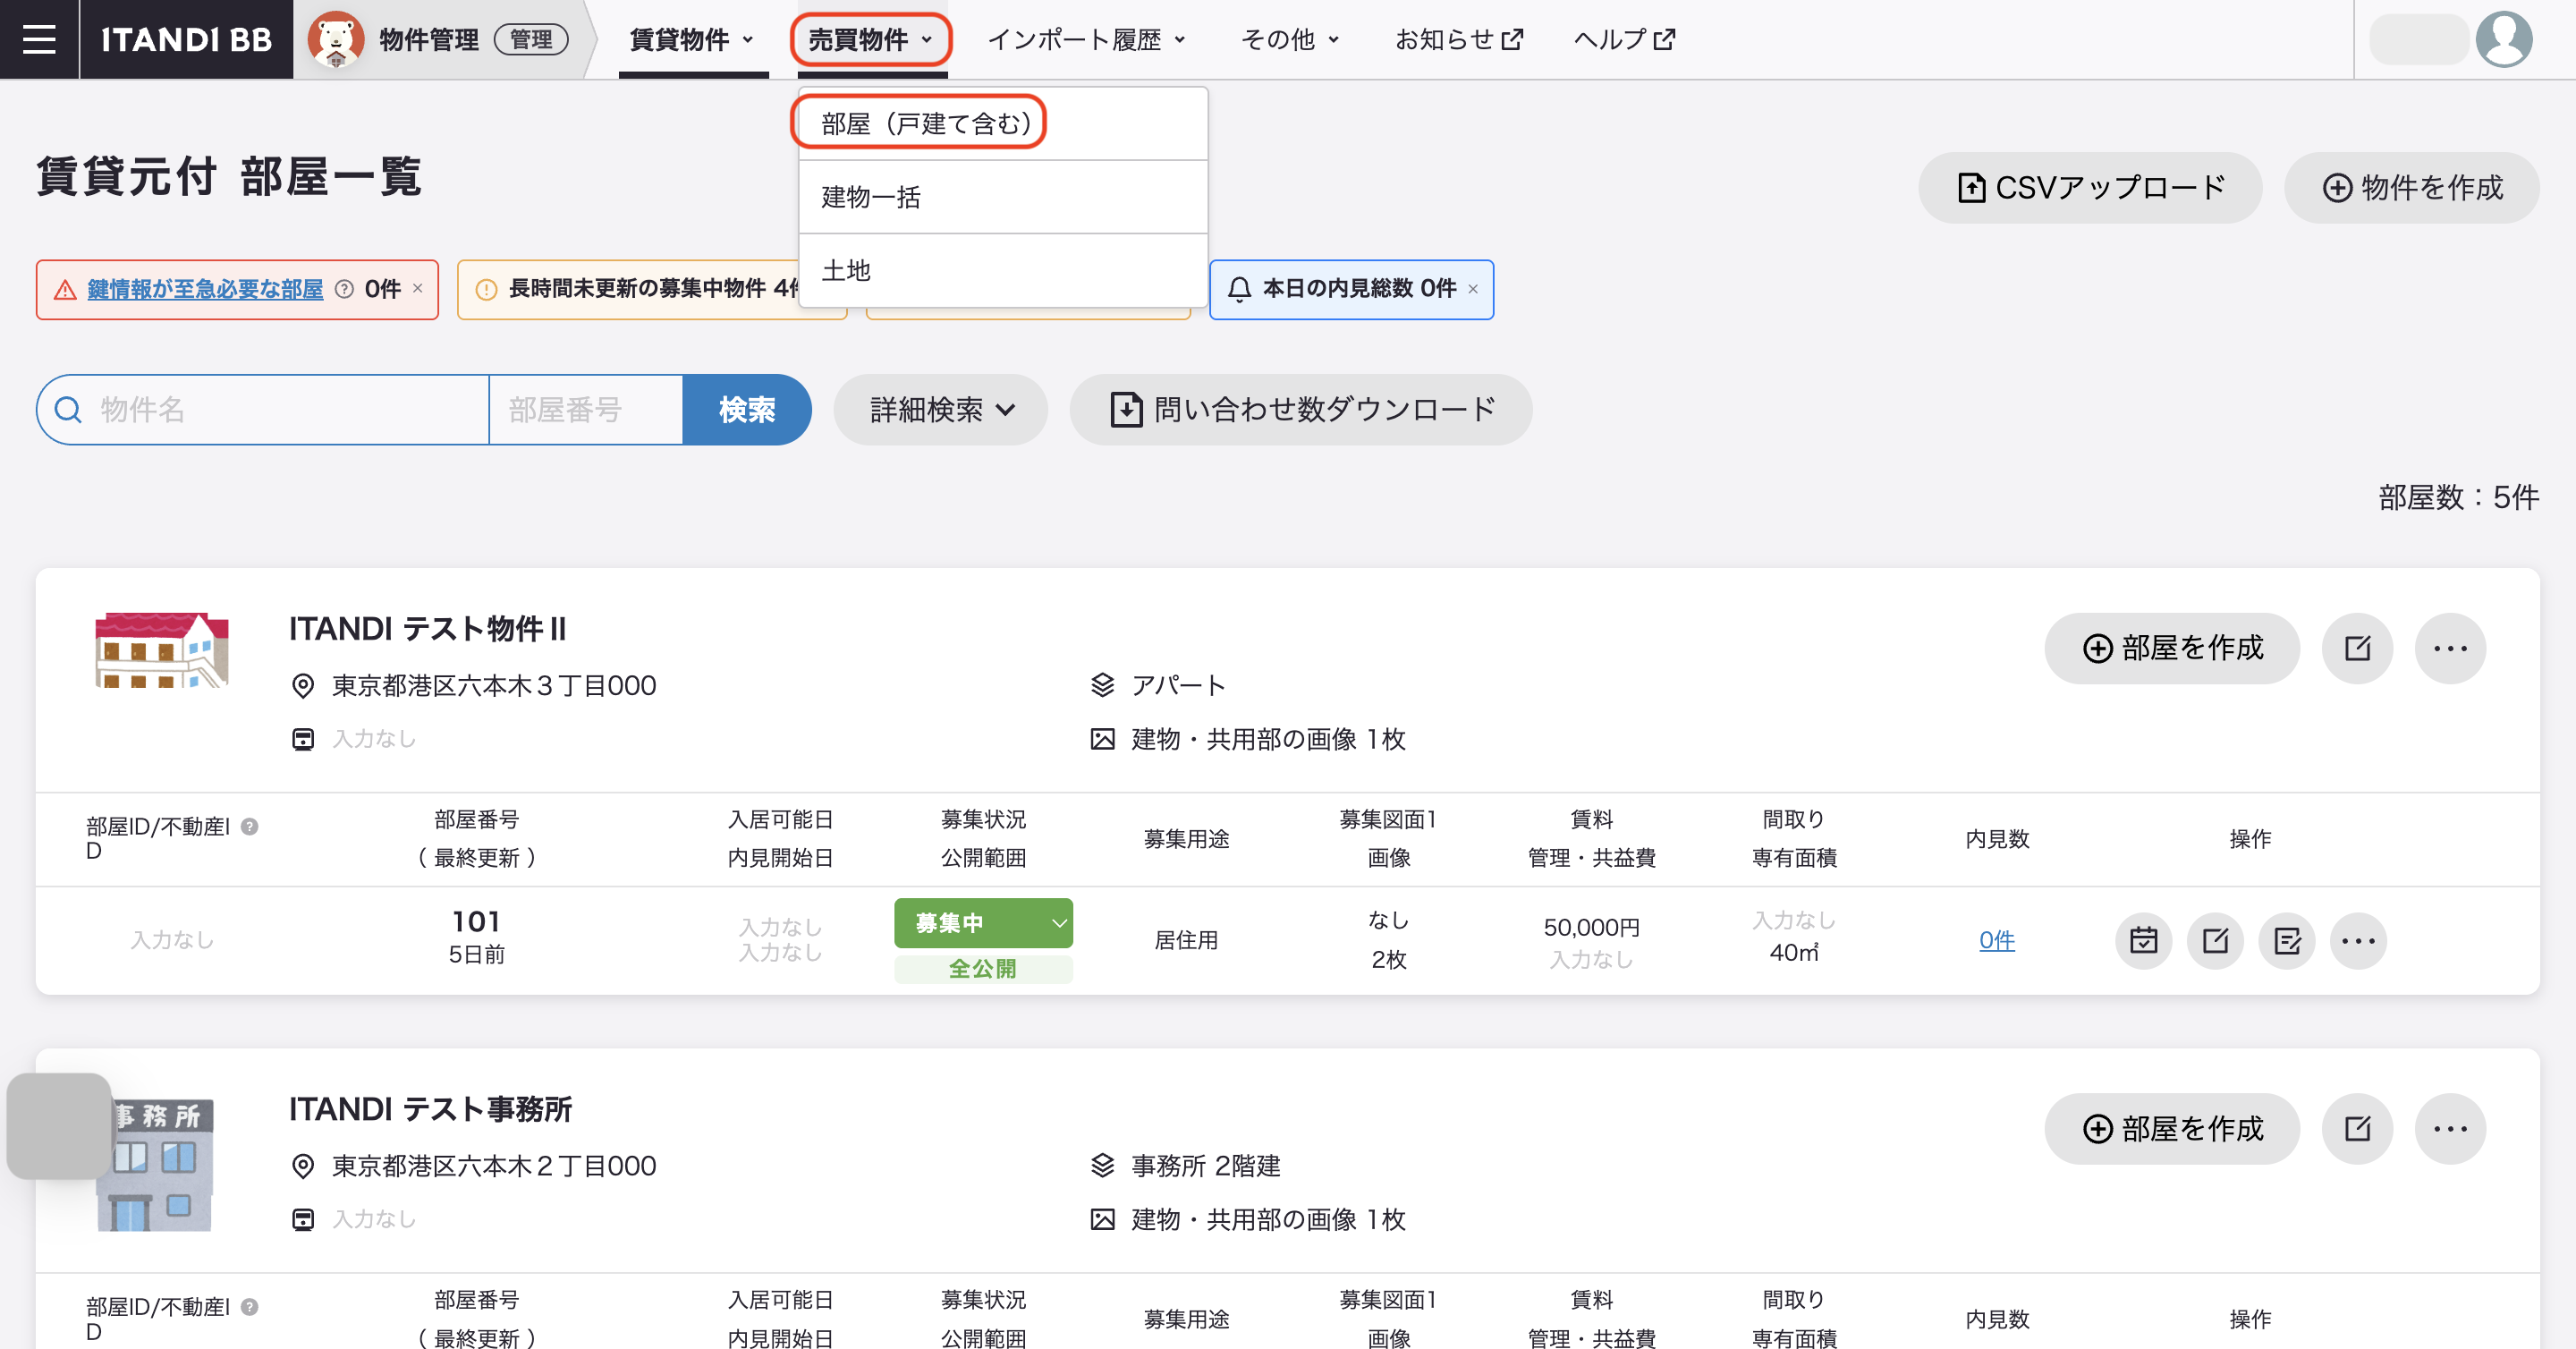The height and width of the screenshot is (1349, 2576).
Task: Click the 管理 badge
Action: 531,39
